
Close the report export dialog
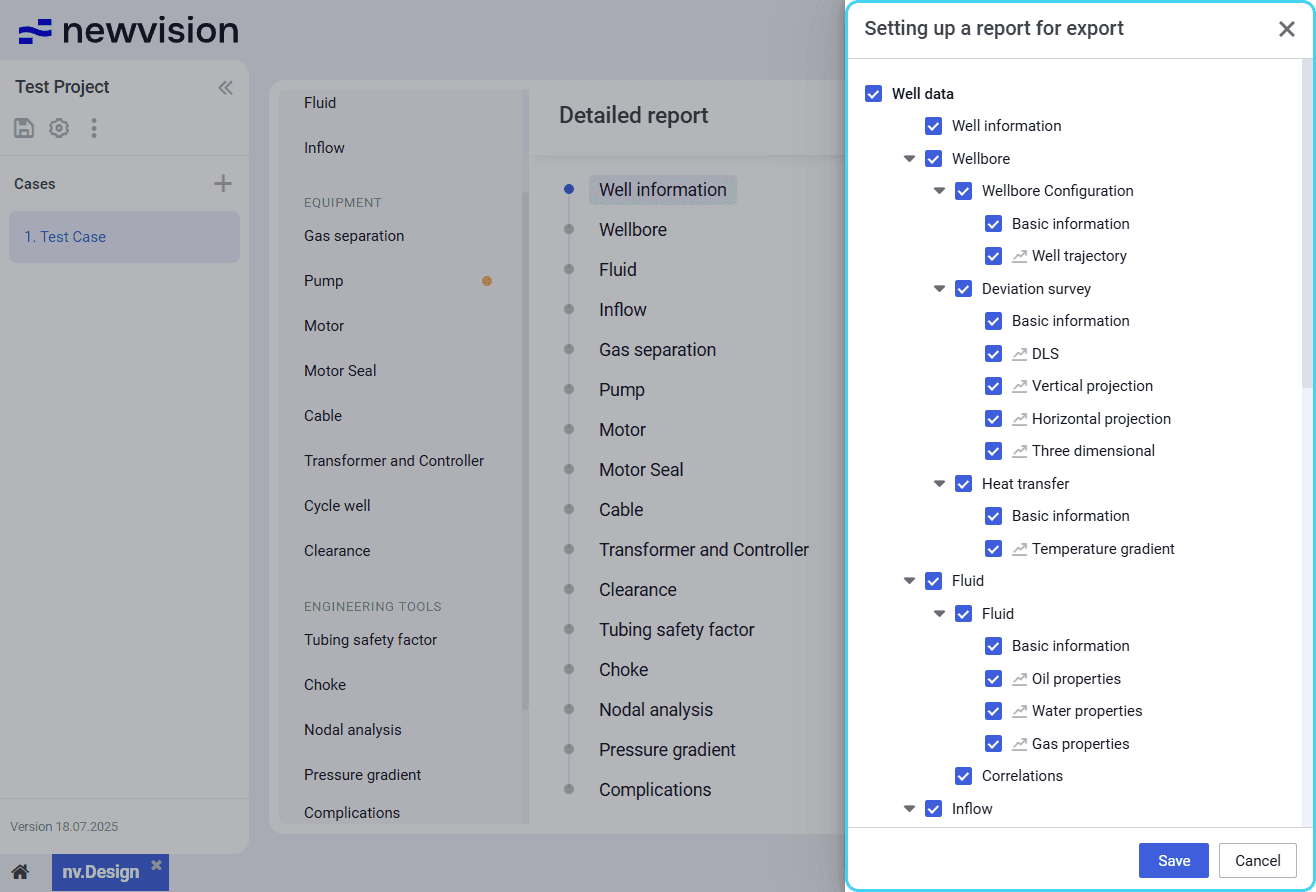(x=1286, y=29)
